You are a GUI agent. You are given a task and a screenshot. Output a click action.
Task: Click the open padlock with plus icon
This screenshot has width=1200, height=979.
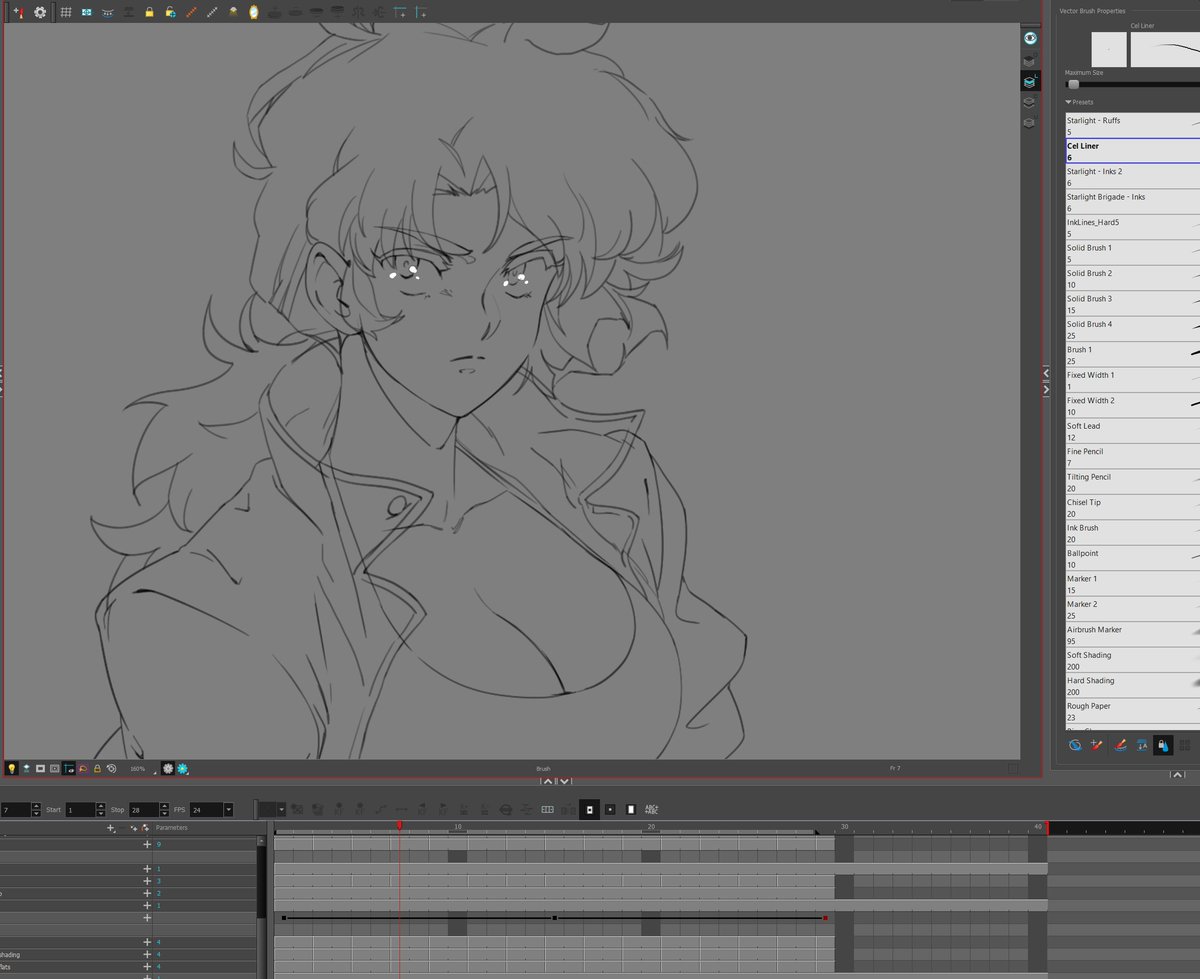pos(170,12)
